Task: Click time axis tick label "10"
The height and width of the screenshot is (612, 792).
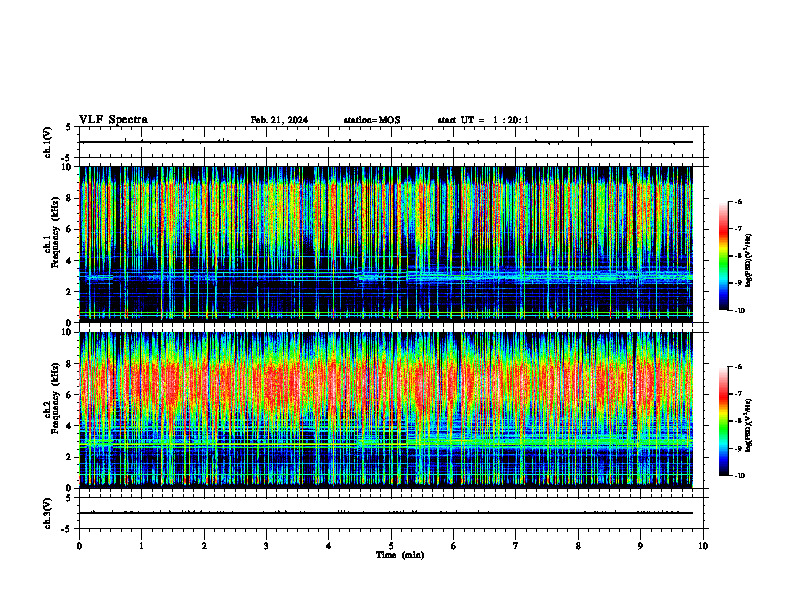Action: tap(703, 546)
